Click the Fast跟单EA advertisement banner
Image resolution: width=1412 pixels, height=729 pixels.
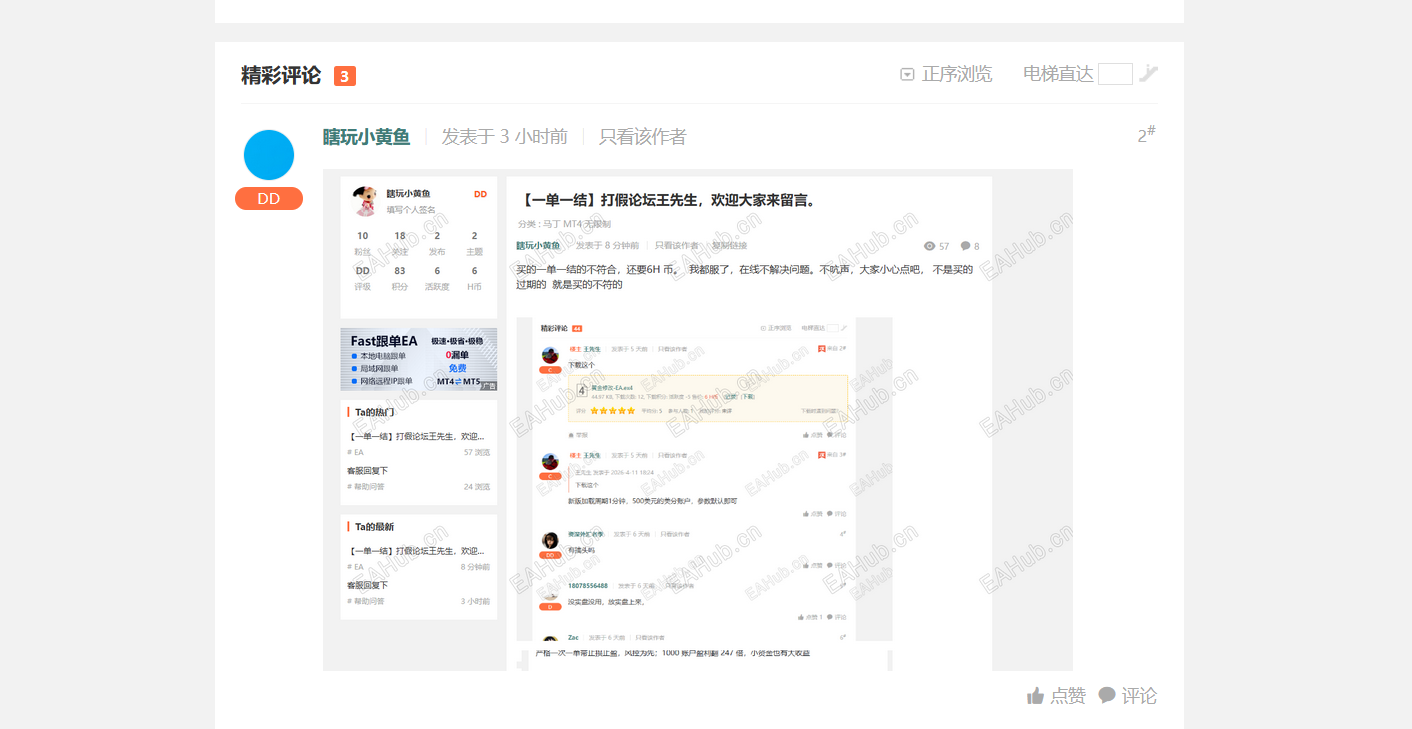418,359
